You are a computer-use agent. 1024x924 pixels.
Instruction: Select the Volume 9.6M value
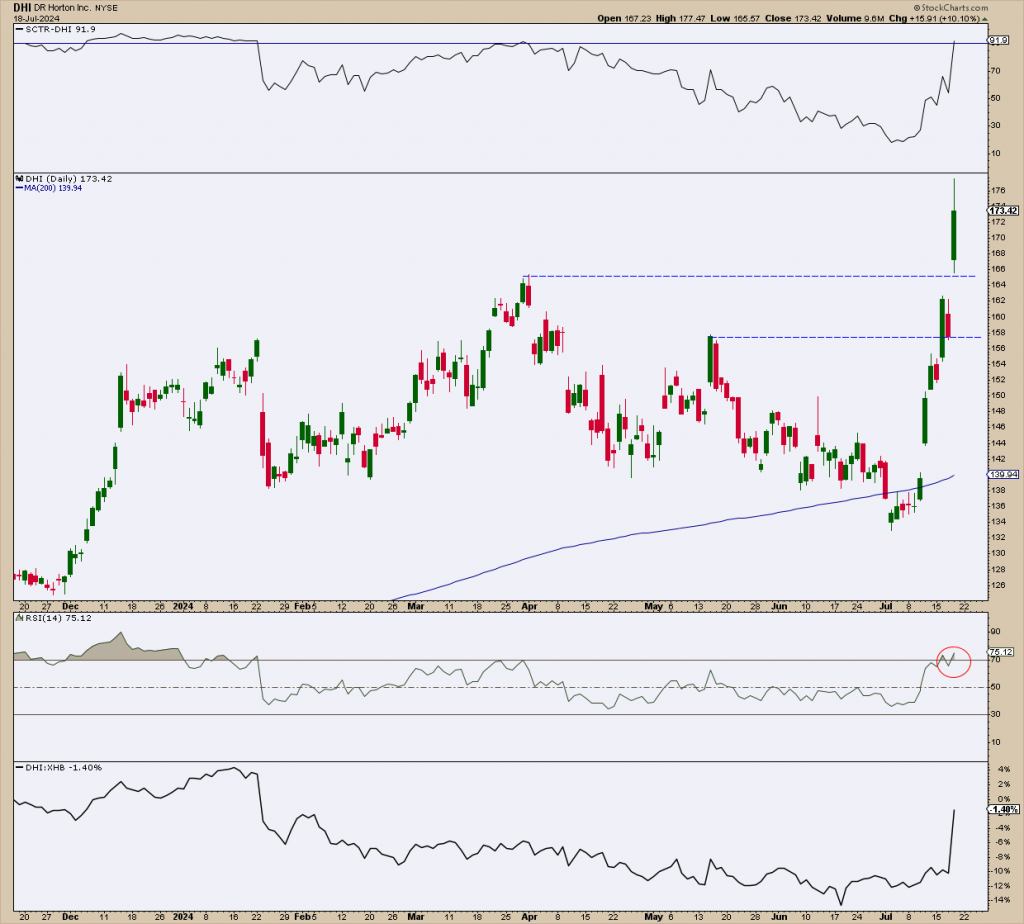[855, 18]
